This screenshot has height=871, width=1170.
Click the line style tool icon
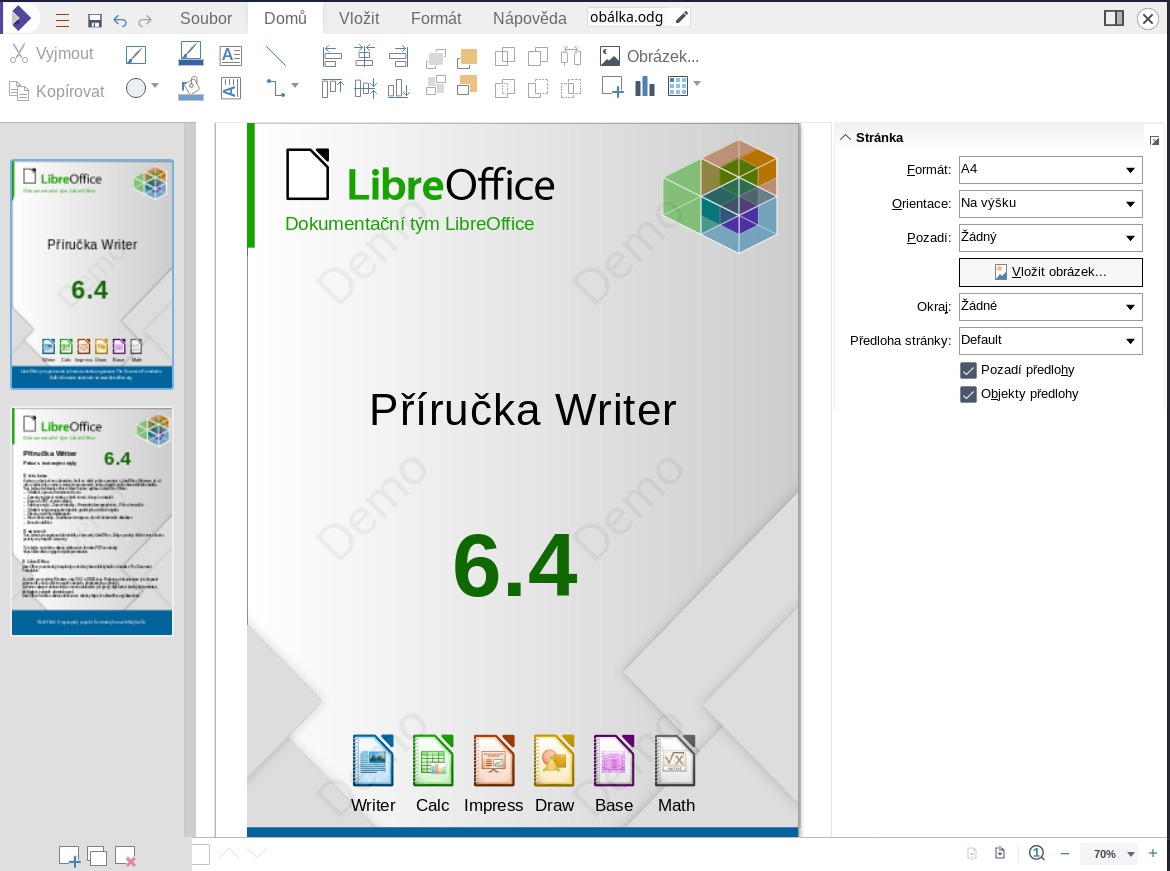[x=136, y=54]
